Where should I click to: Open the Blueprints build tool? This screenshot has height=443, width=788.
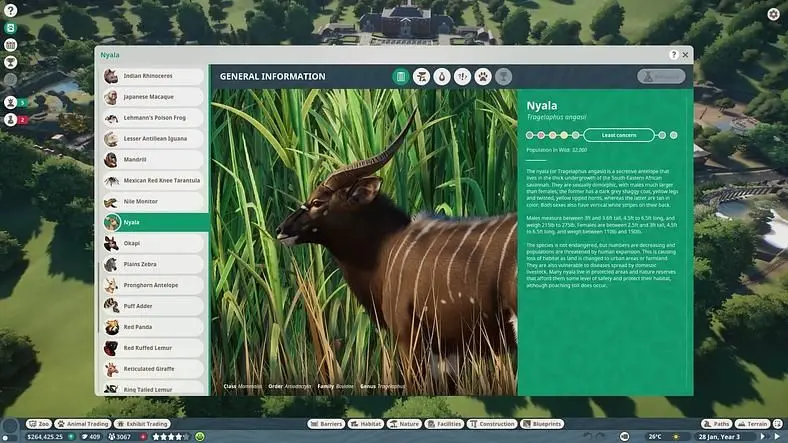542,424
